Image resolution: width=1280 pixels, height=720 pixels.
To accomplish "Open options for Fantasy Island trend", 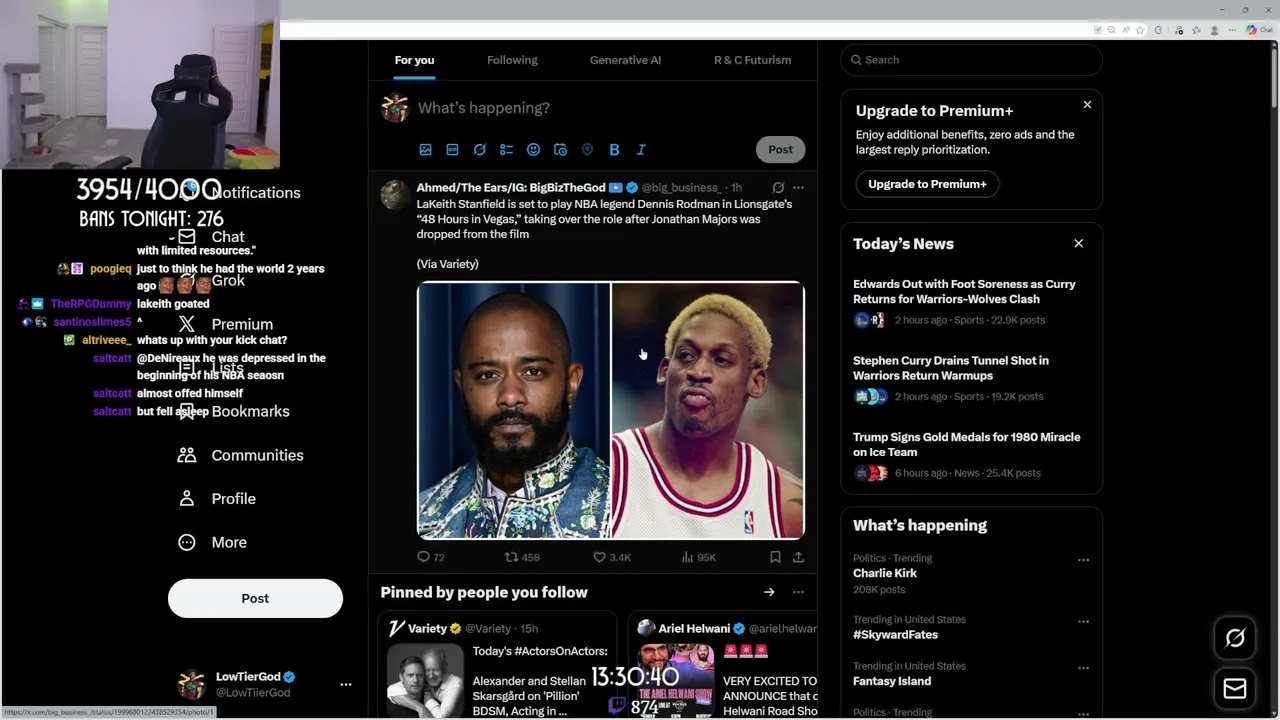I will pos(1083,667).
